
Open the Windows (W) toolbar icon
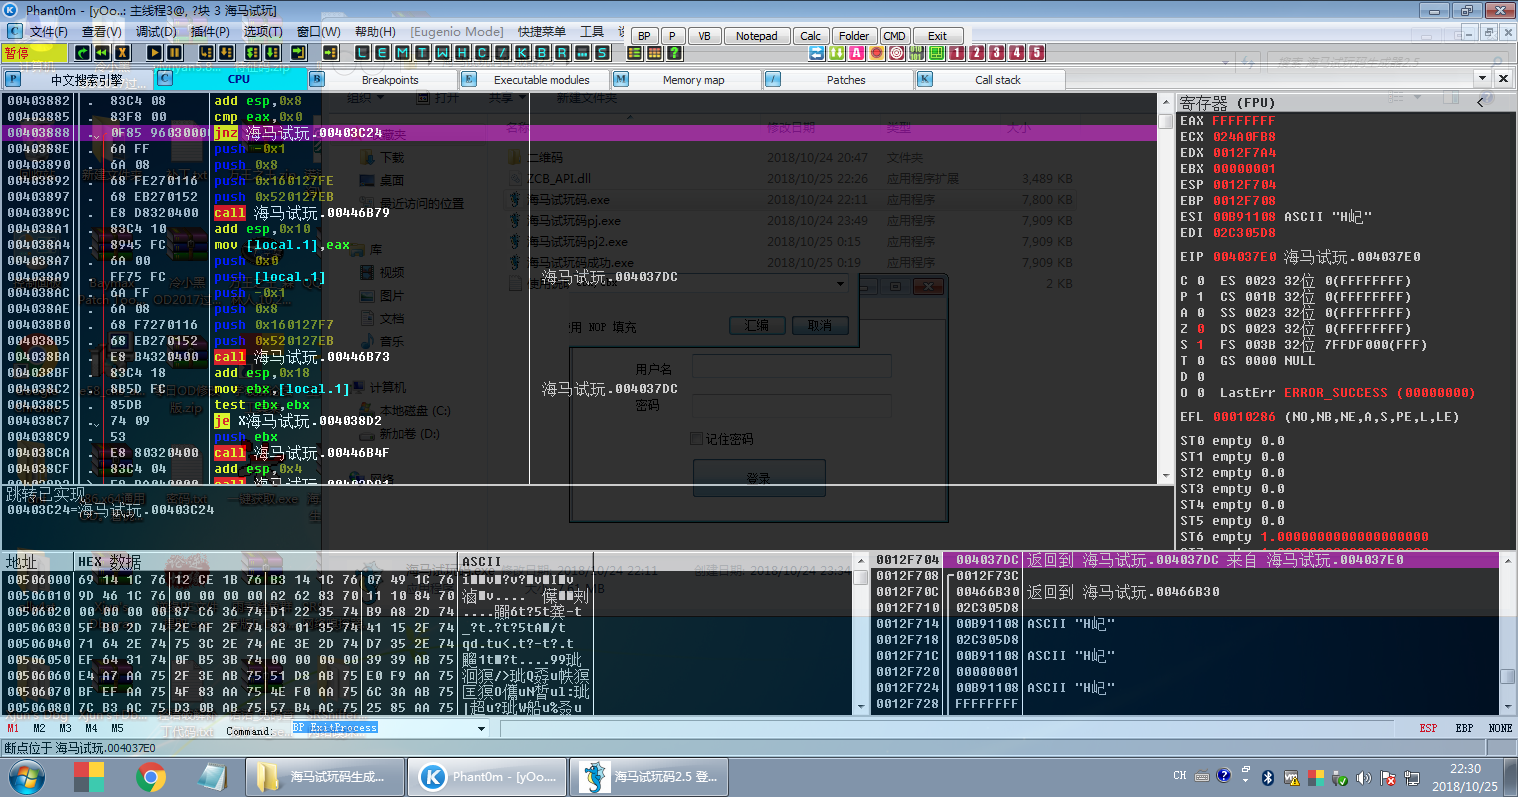pyautogui.click(x=442, y=52)
